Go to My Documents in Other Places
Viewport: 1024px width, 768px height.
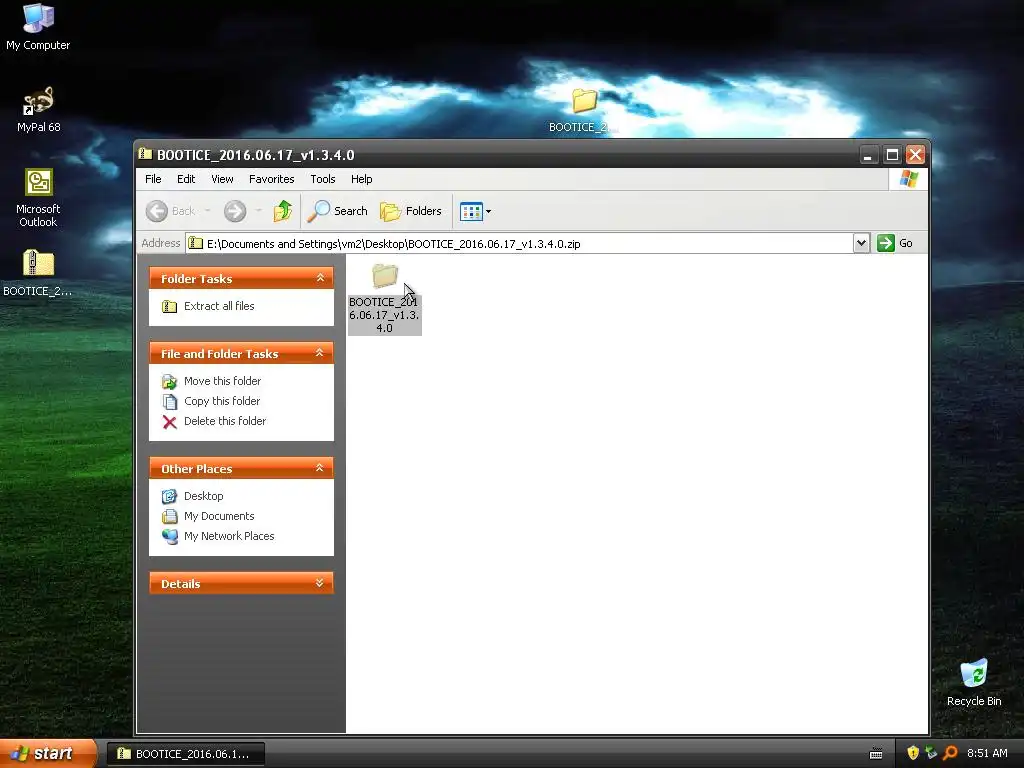click(219, 517)
